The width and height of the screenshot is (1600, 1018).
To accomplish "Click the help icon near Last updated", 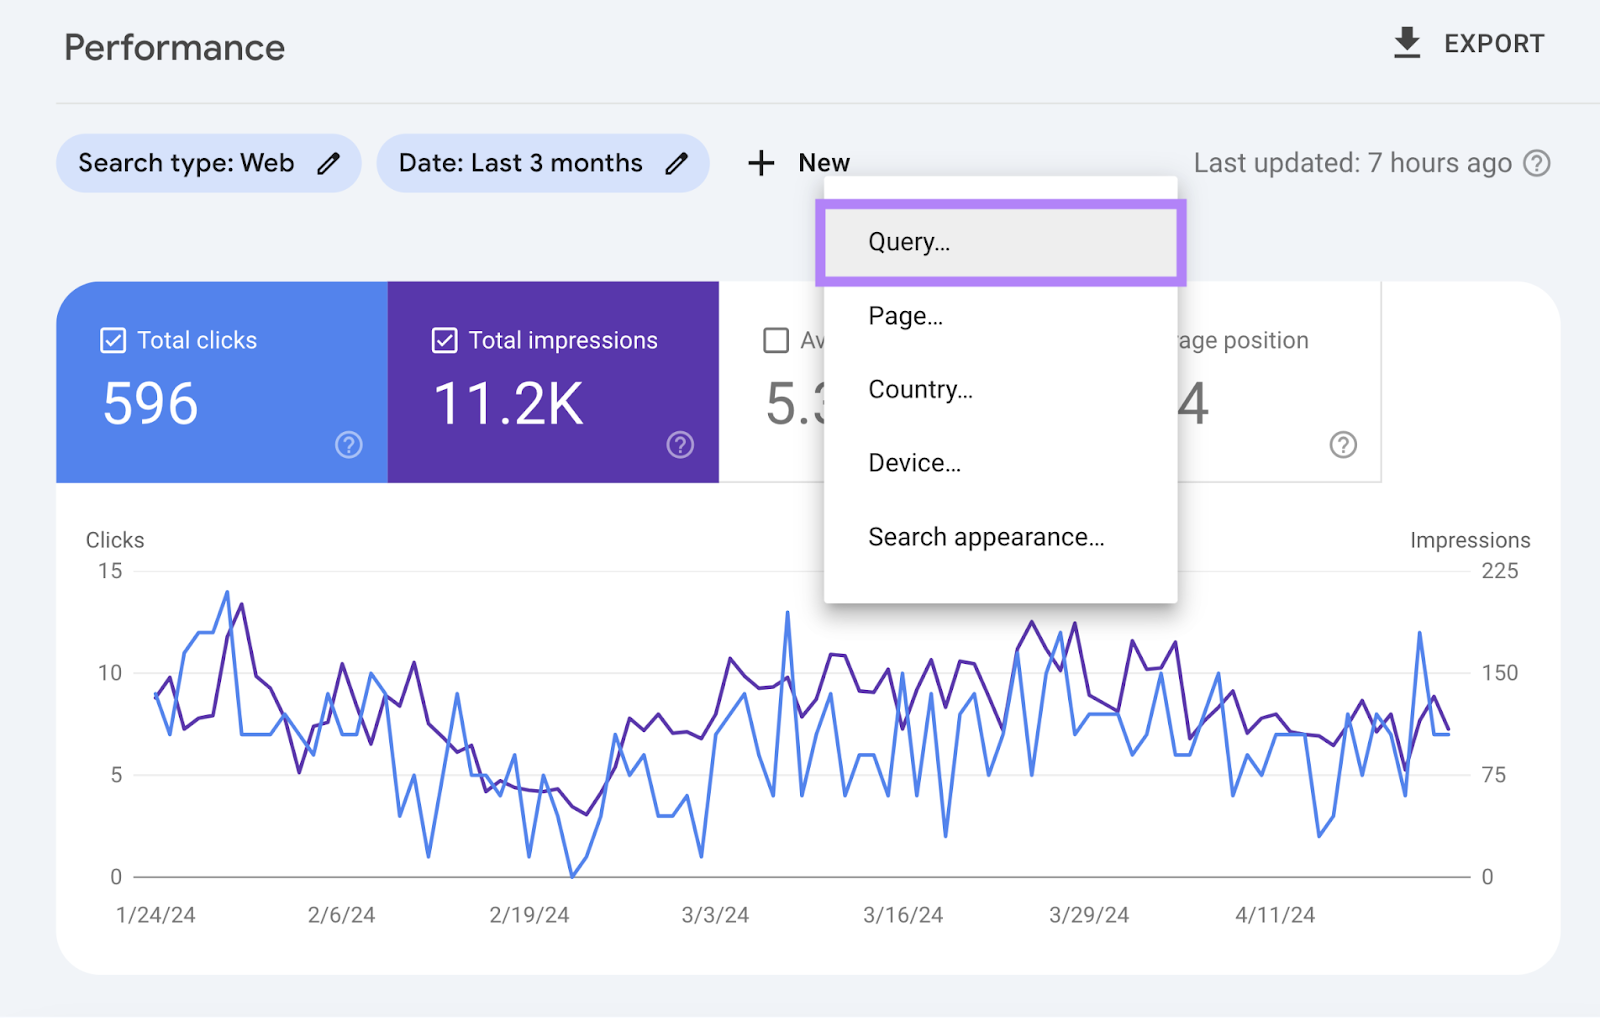I will (x=1537, y=163).
